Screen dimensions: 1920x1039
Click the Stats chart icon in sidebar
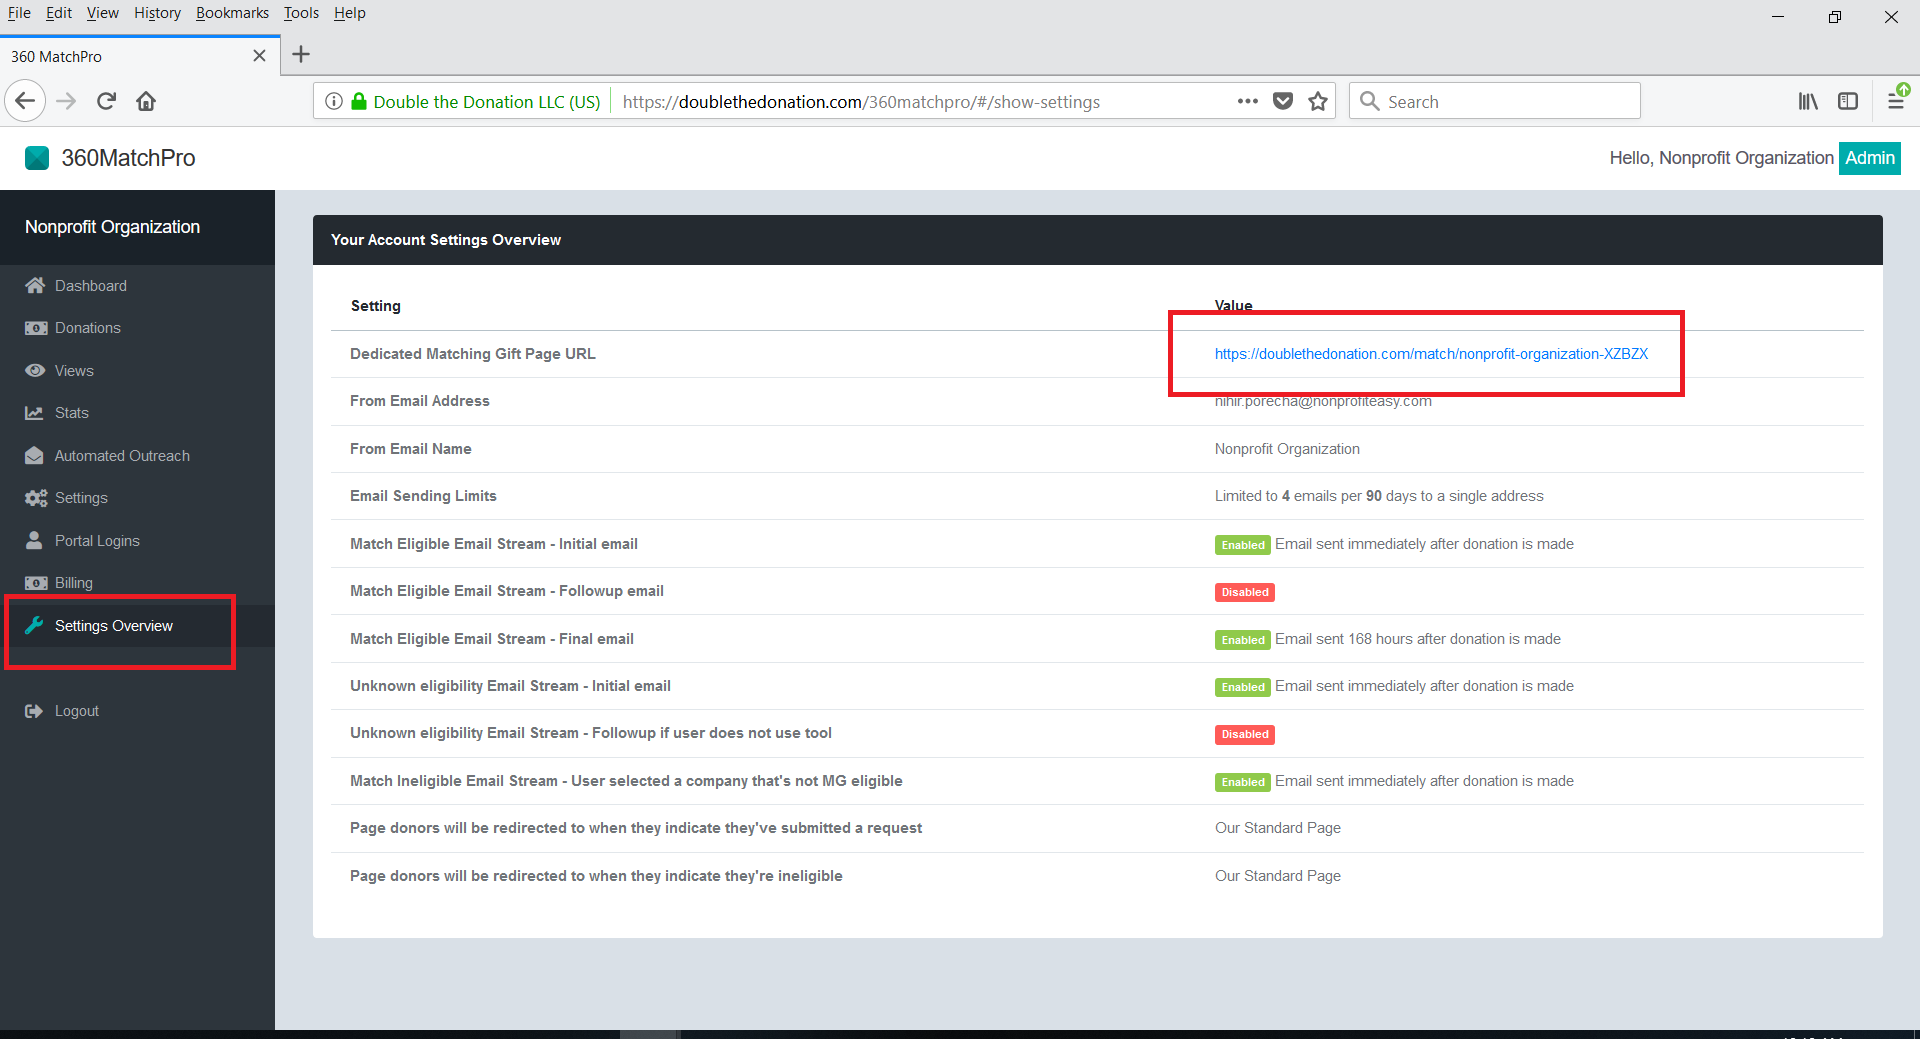tap(34, 413)
